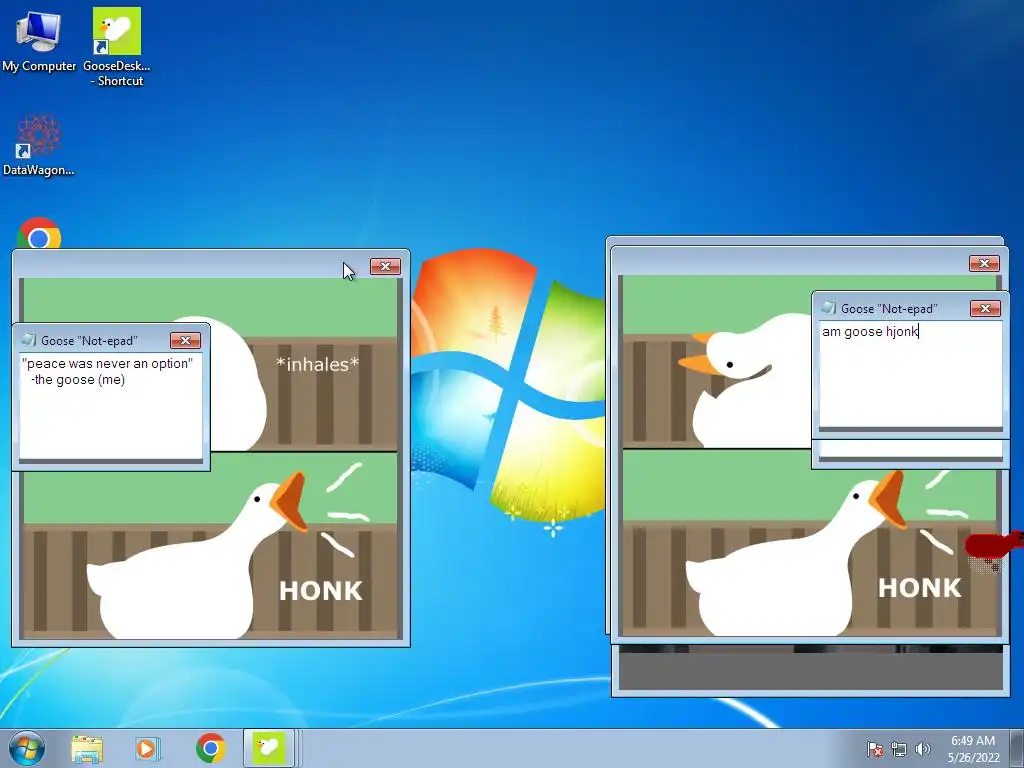Close the Not-epad containing am goose hjonk
The height and width of the screenshot is (768, 1024).
click(x=985, y=308)
